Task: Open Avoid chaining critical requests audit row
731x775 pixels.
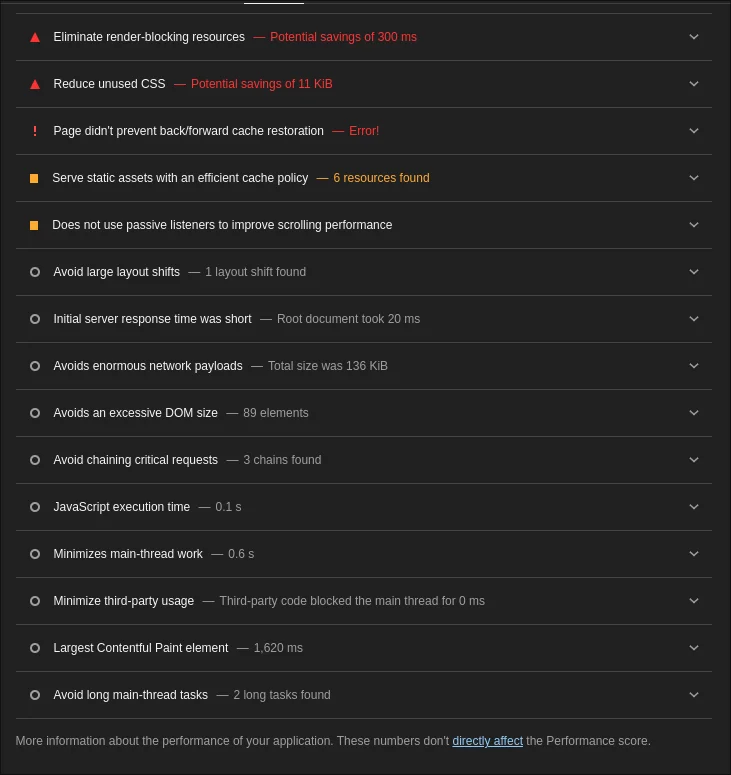Action: click(364, 460)
